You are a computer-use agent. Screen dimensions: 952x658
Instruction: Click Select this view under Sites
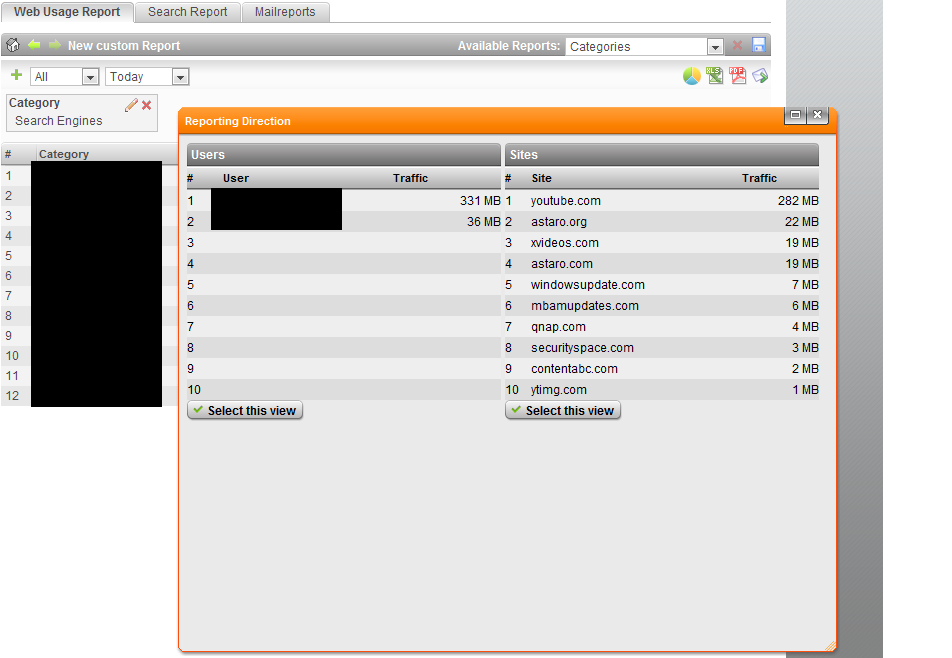pos(563,411)
